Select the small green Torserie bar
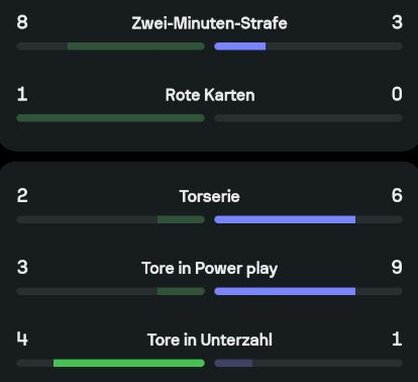418x382 pixels. 181,220
